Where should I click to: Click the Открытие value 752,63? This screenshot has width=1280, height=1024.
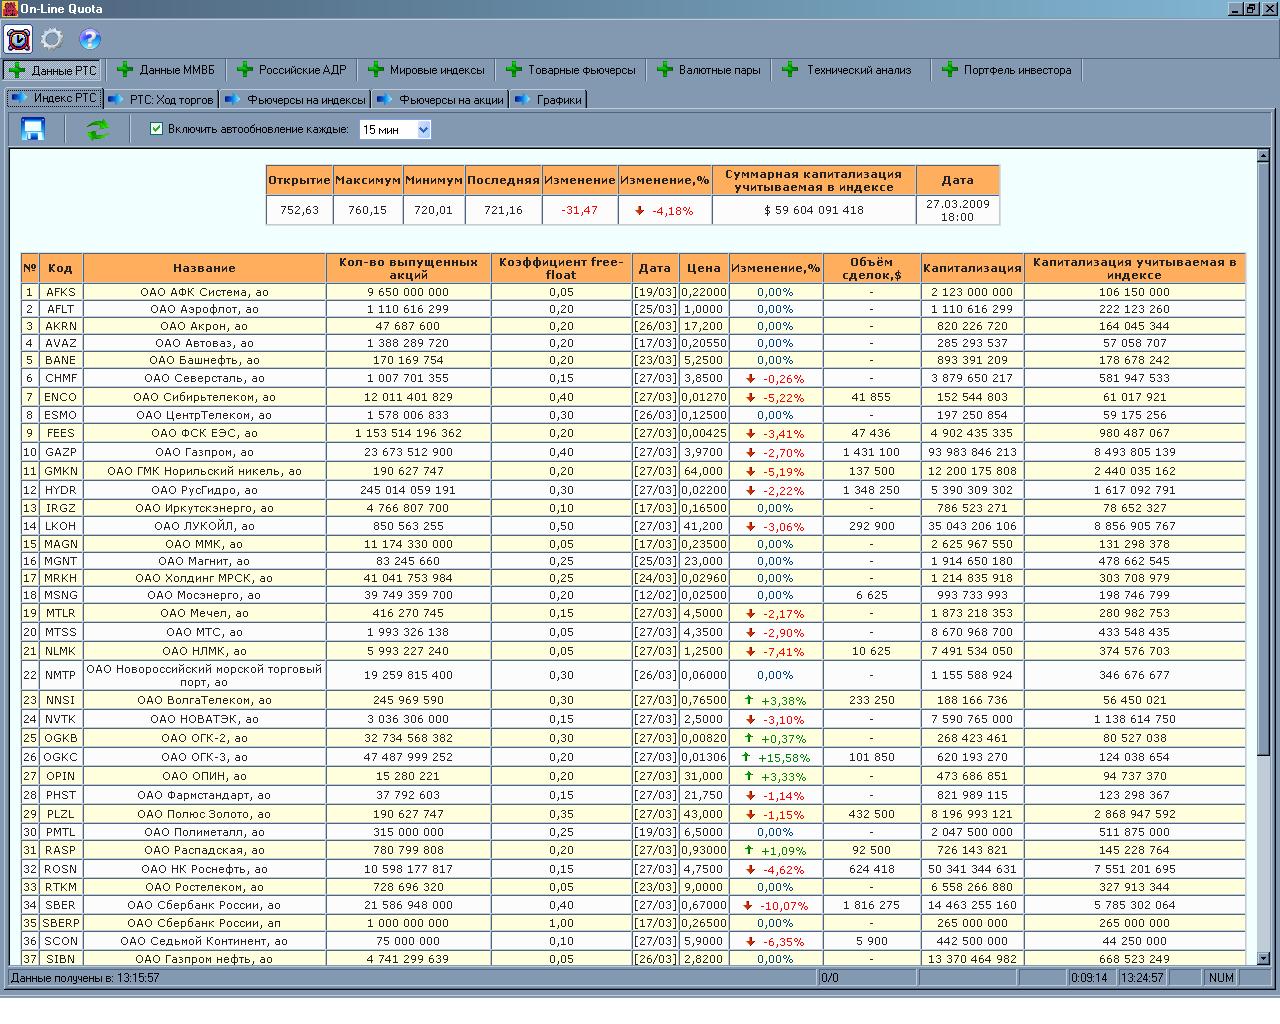pos(299,210)
